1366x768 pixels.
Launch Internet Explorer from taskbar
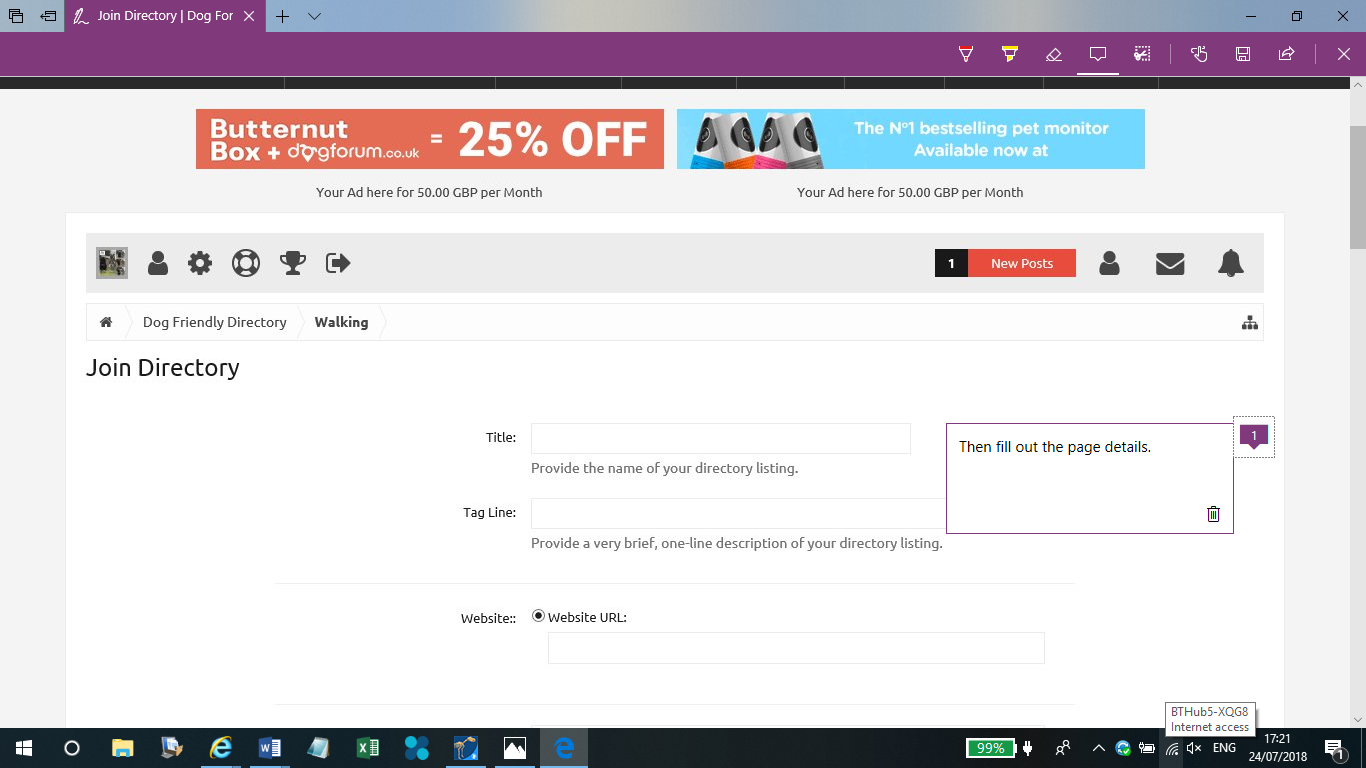220,748
